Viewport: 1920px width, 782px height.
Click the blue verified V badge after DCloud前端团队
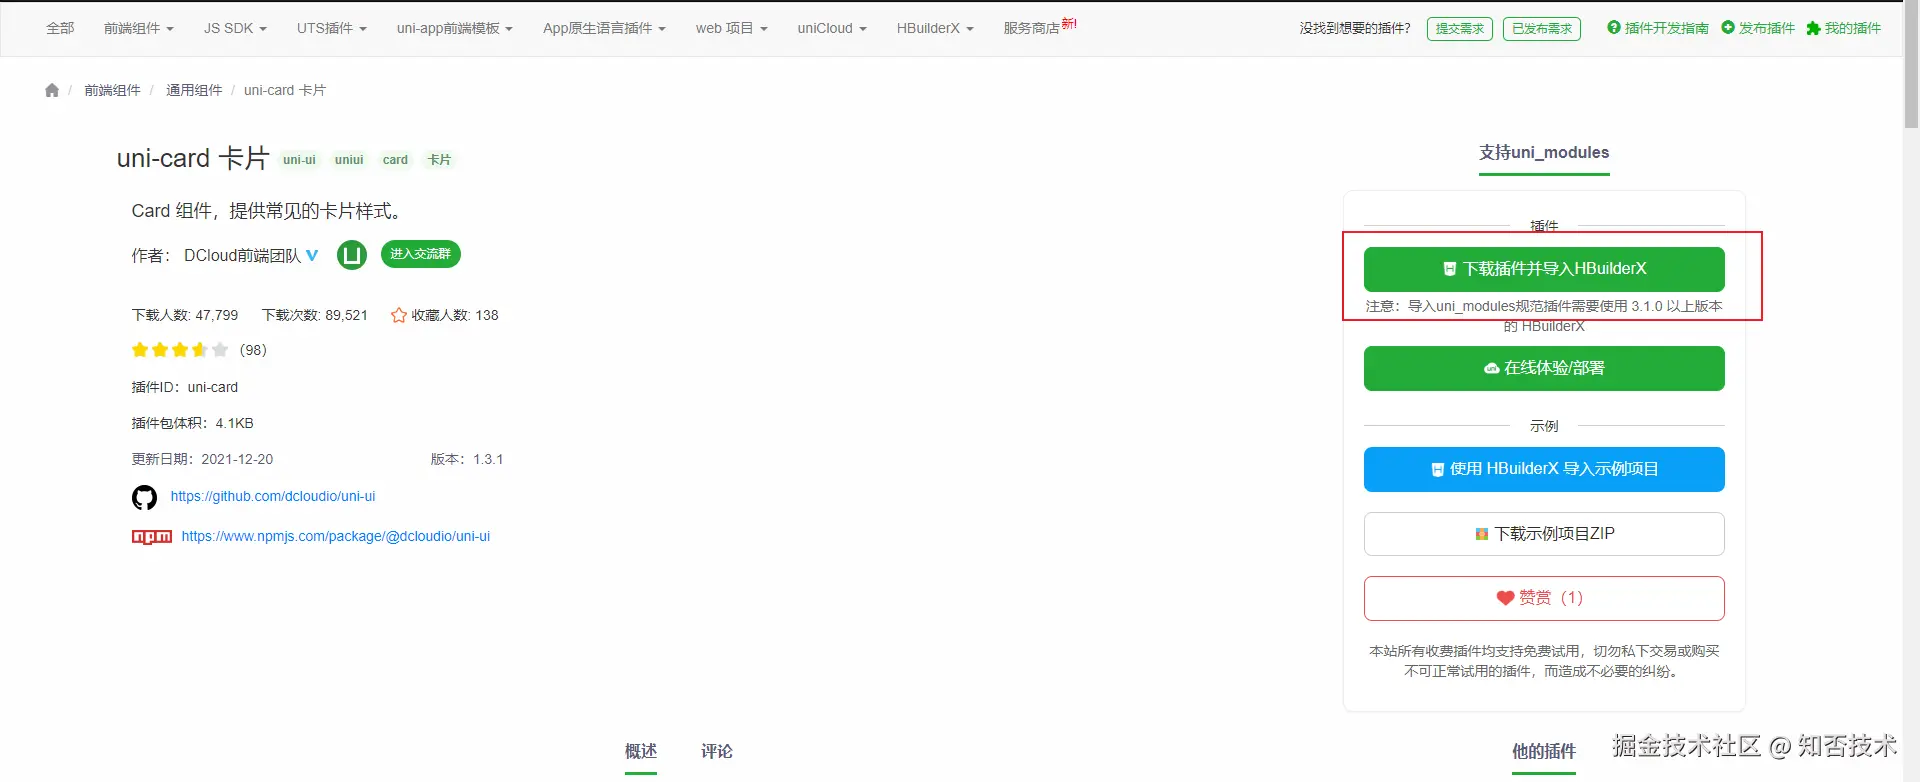pyautogui.click(x=312, y=255)
